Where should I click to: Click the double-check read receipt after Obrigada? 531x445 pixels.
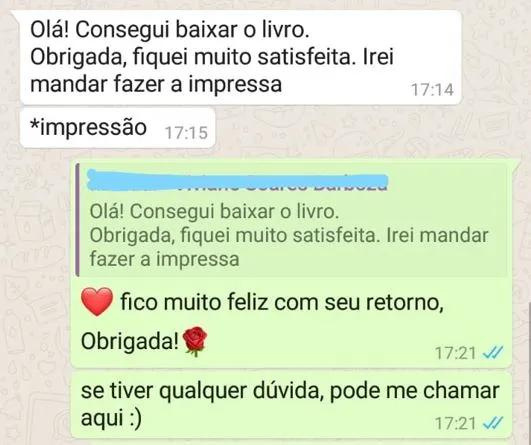coord(493,353)
